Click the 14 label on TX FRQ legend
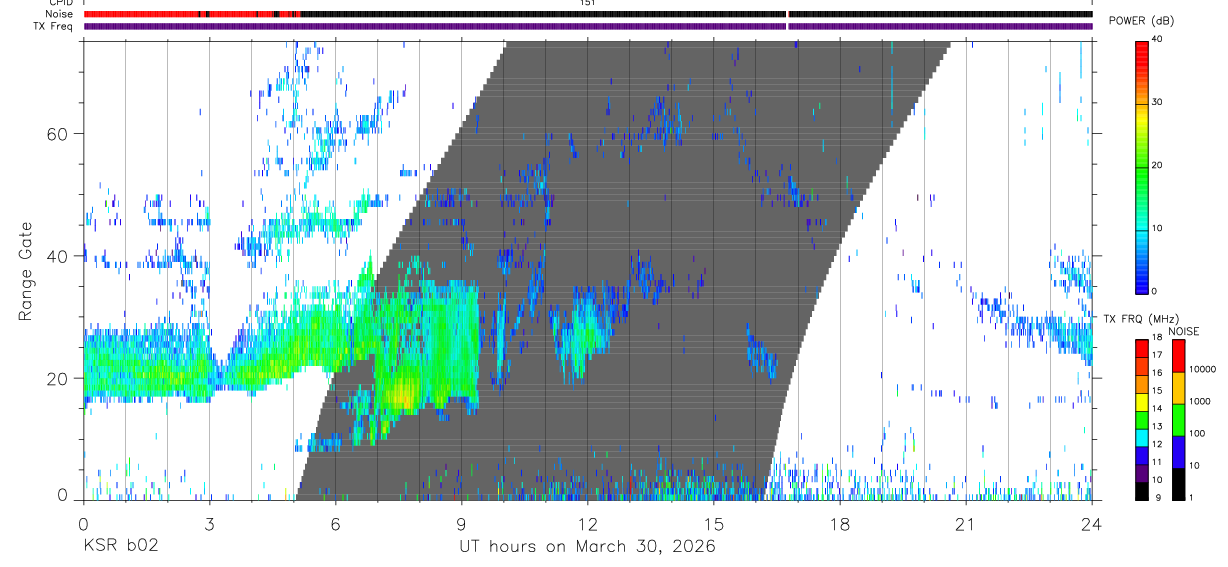The height and width of the screenshot is (567, 1228). 1158,409
